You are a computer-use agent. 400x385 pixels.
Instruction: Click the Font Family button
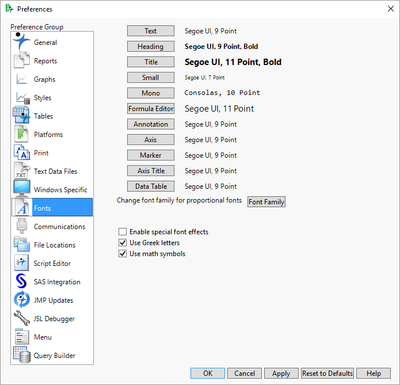click(x=266, y=202)
